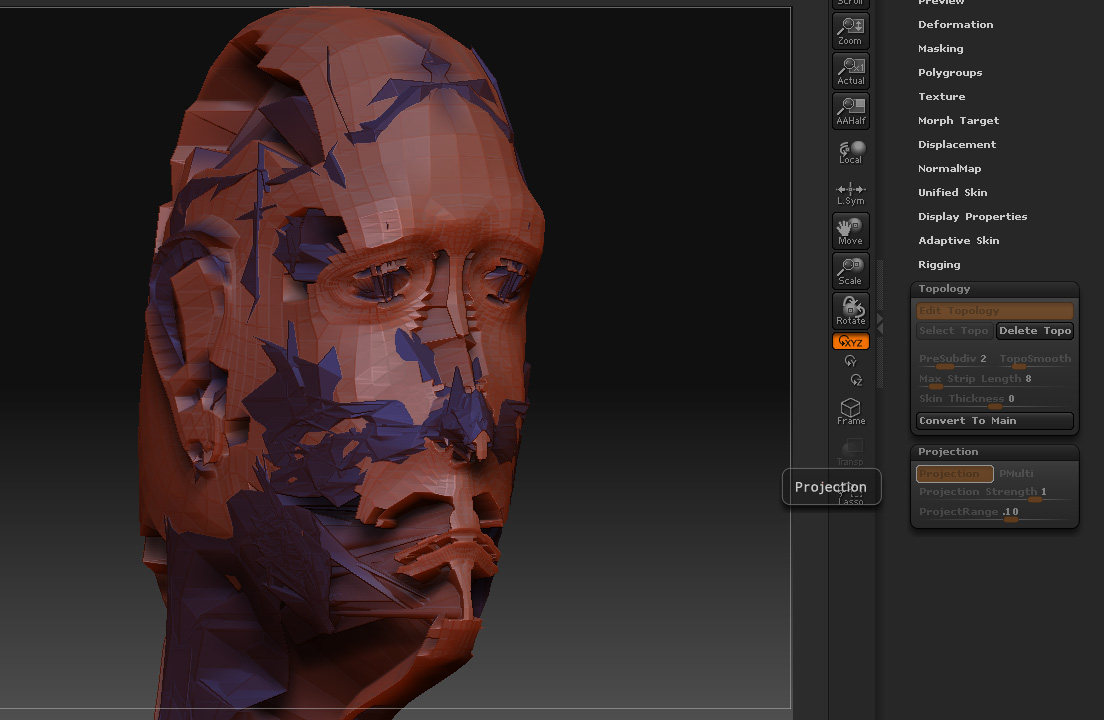Toggle Local transformations icon
1104x720 pixels.
point(851,151)
